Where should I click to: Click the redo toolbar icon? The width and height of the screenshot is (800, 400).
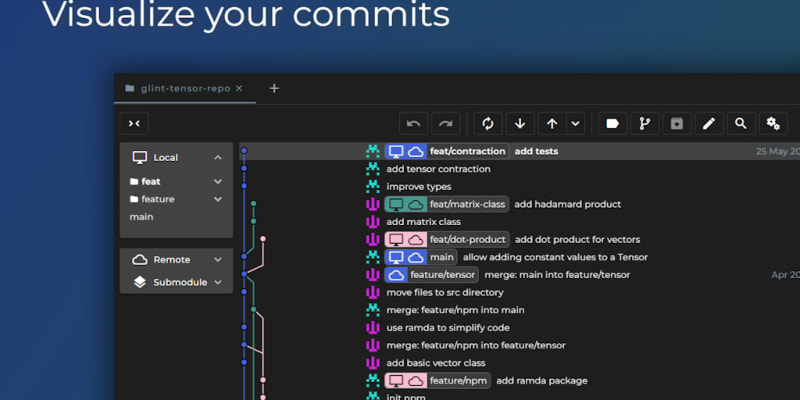click(445, 123)
